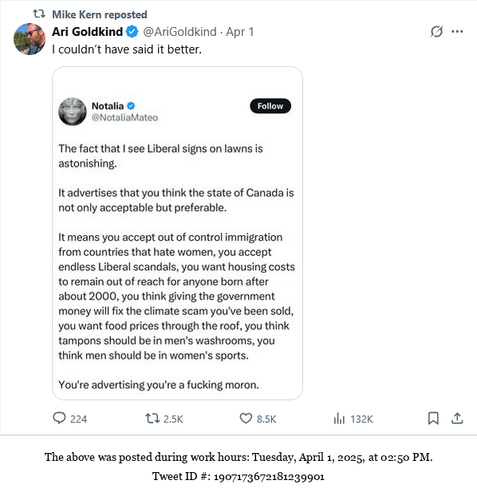Screen dimensions: 477x500
Task: Click the small repost icon beside Mike Kern
Action: [x=39, y=14]
